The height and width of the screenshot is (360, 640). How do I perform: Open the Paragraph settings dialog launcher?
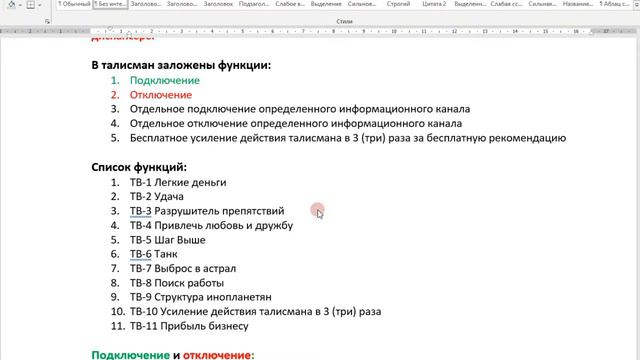point(47,21)
